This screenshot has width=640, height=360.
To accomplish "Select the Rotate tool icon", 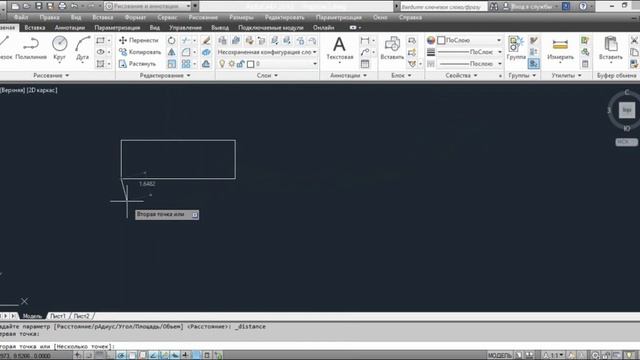I will (x=172, y=40).
